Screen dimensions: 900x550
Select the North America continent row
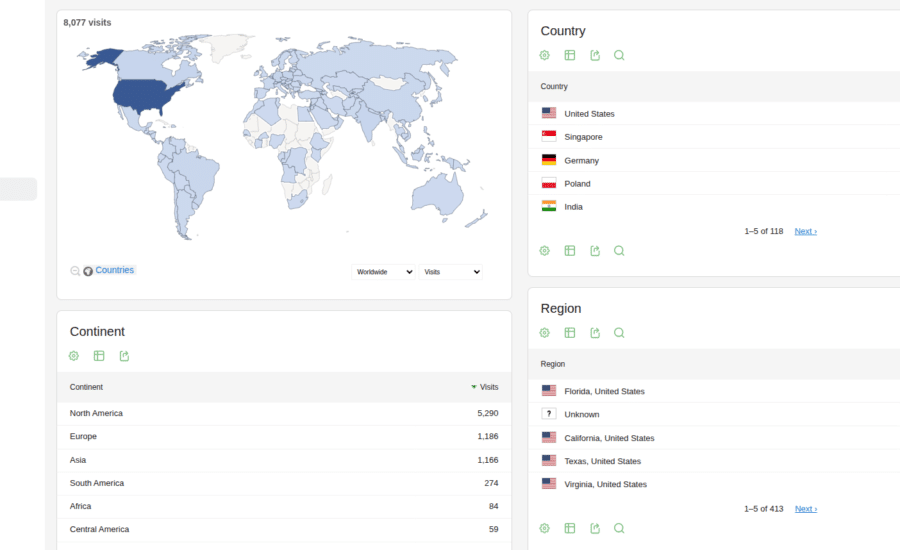(284, 413)
